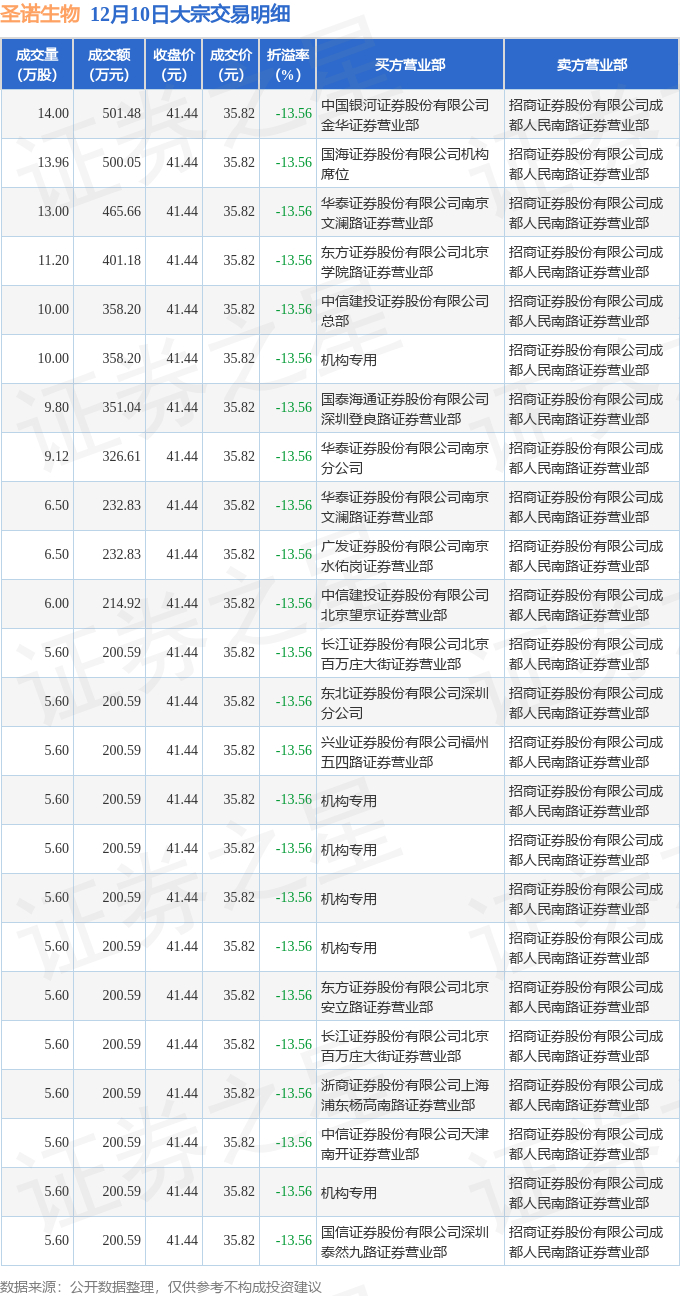Click buyer 国海证券 机构席位 cell
Image resolution: width=680 pixels, height=1296 pixels.
pyautogui.click(x=405, y=163)
